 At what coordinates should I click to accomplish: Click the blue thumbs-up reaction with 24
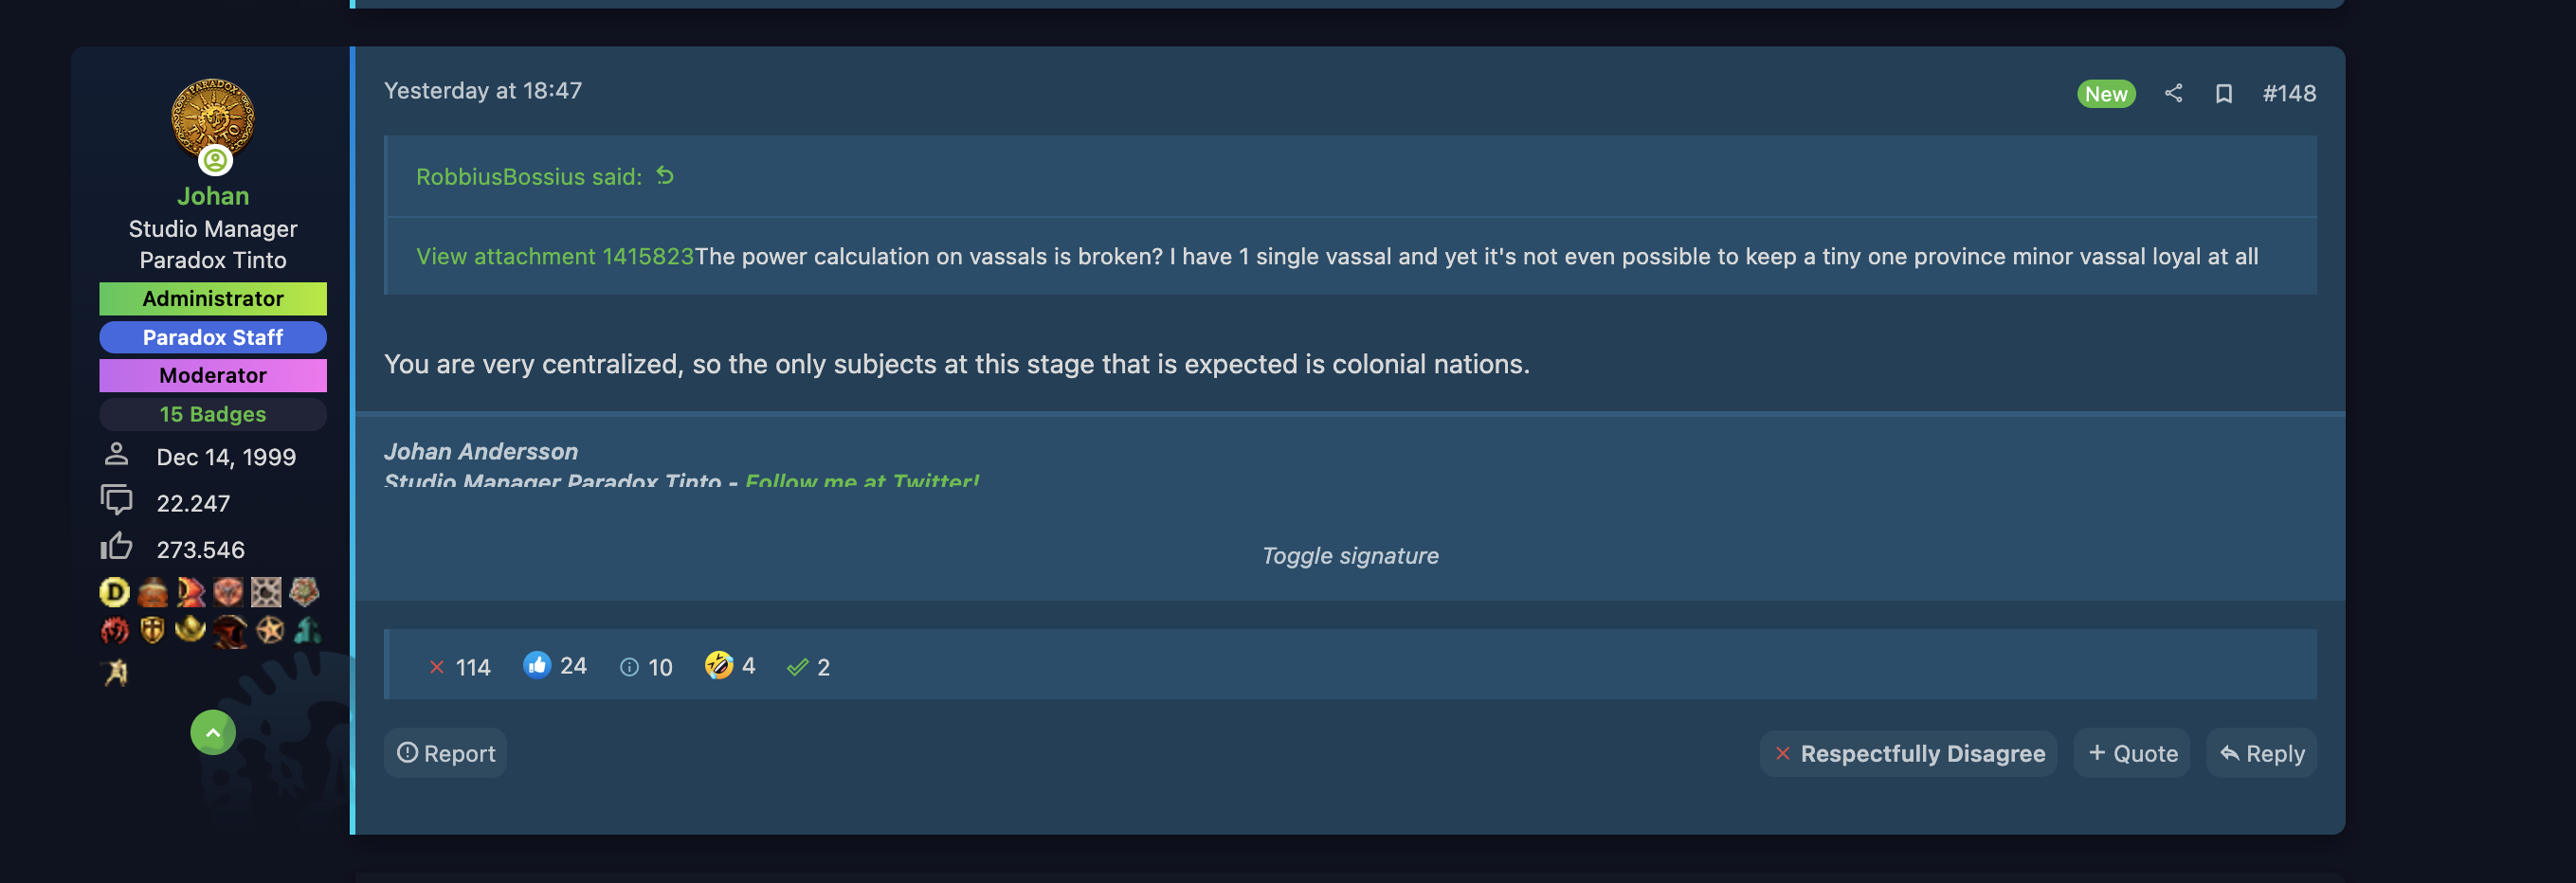(x=555, y=665)
